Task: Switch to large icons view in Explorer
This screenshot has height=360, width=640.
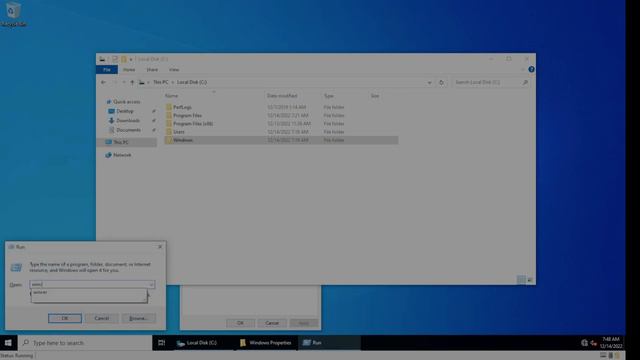Action: 530,280
